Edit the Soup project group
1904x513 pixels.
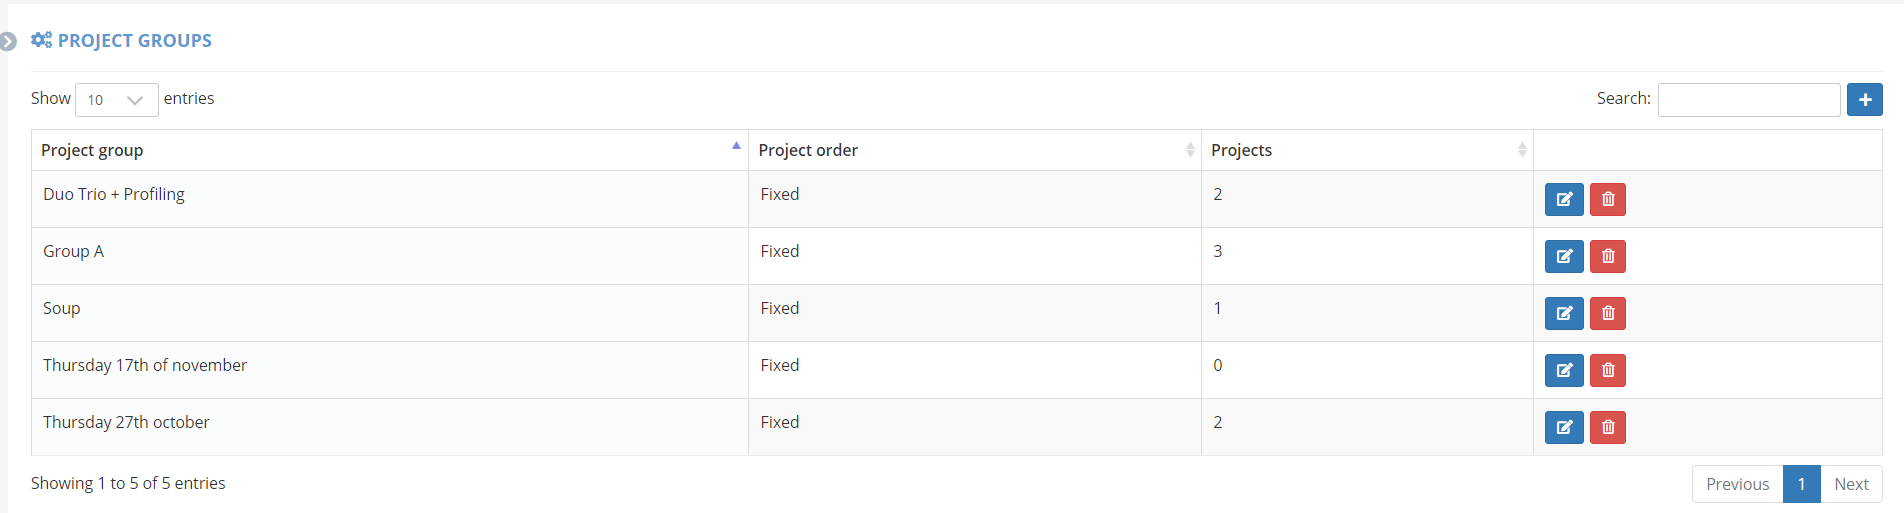(x=1564, y=314)
